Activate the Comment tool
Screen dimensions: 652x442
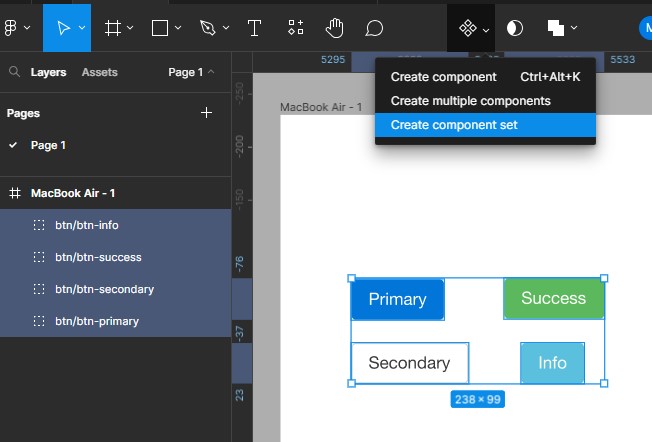[x=374, y=28]
